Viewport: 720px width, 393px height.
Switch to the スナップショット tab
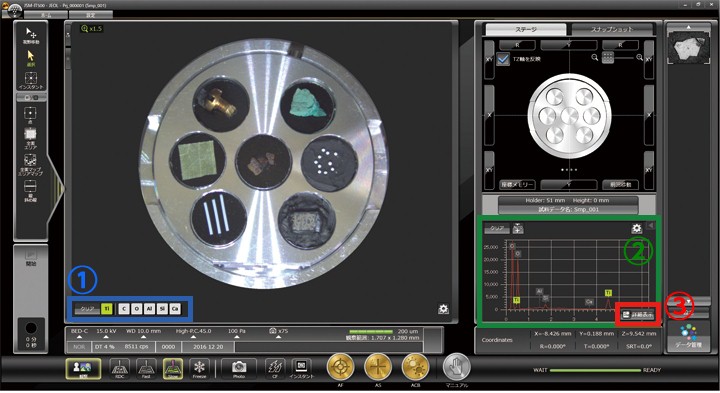[612, 29]
